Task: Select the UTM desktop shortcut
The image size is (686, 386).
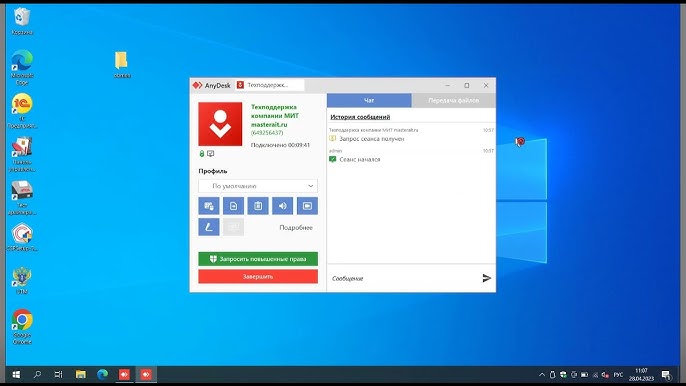Action: 22,281
